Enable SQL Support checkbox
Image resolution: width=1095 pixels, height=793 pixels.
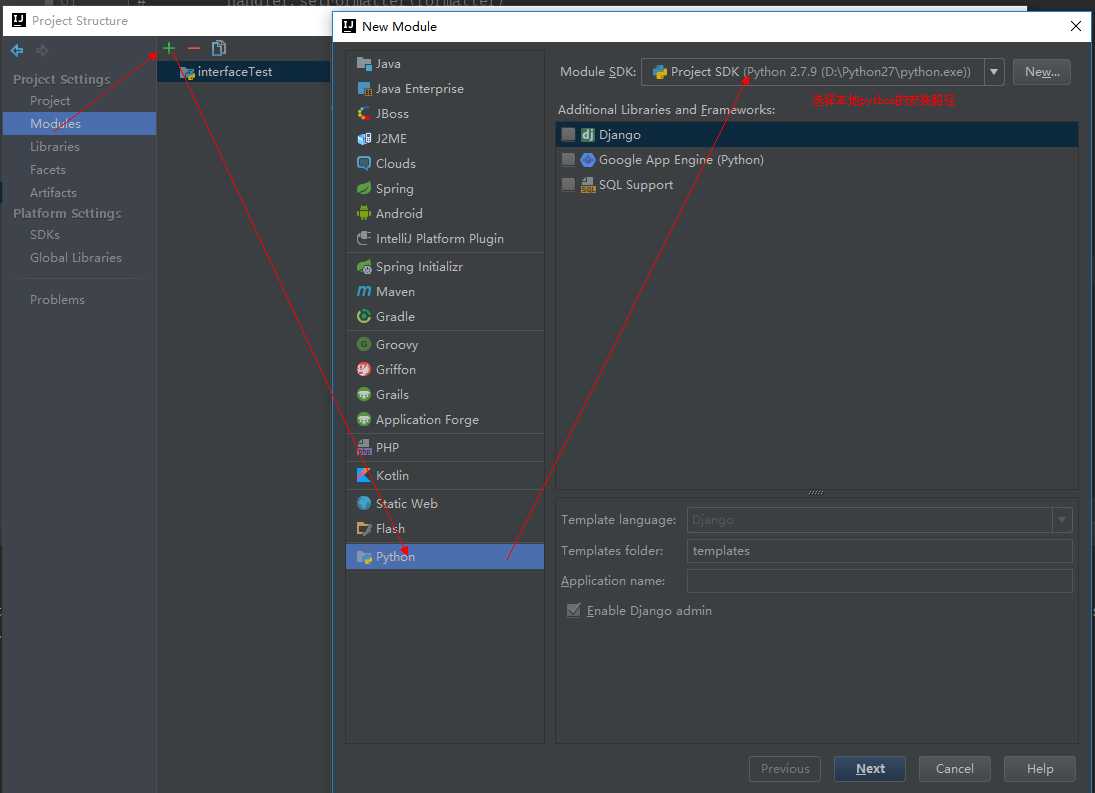pyautogui.click(x=568, y=185)
